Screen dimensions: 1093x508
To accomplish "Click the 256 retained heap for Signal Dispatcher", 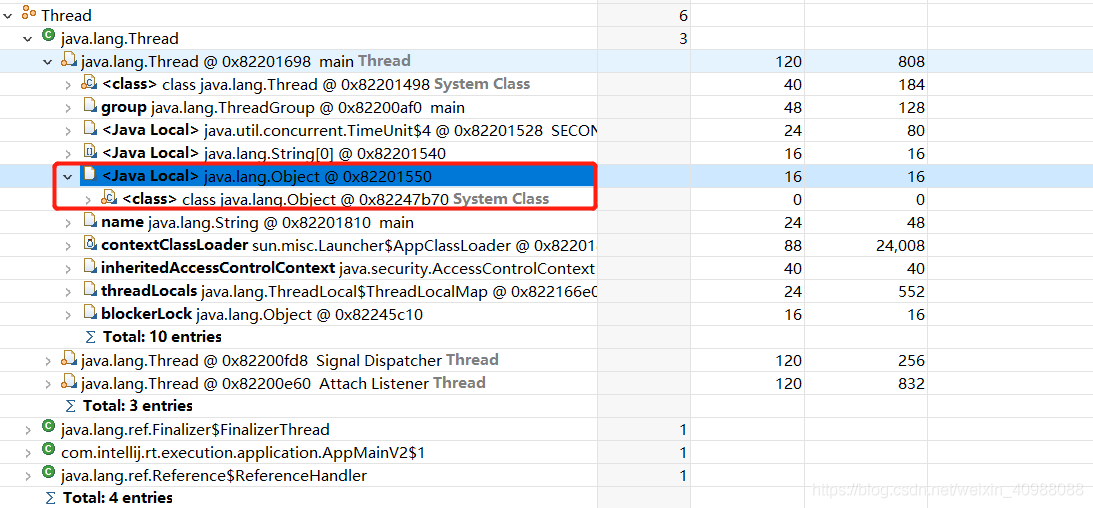I will coord(912,361).
